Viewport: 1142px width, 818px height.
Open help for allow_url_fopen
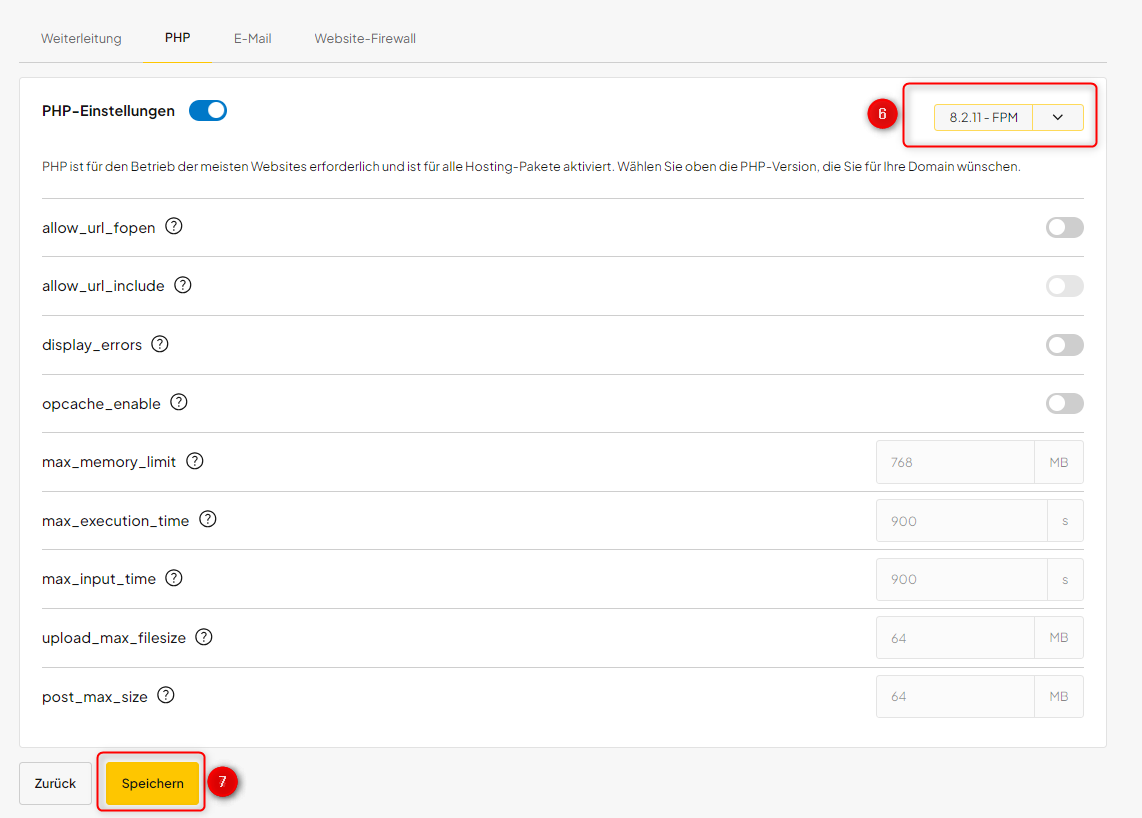tap(173, 227)
